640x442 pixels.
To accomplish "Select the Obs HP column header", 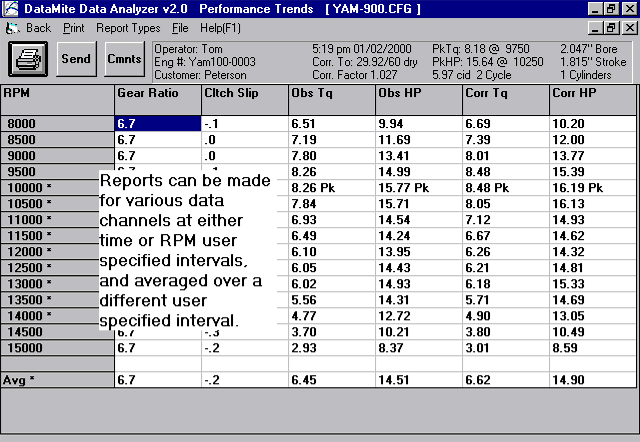I will pyautogui.click(x=419, y=100).
